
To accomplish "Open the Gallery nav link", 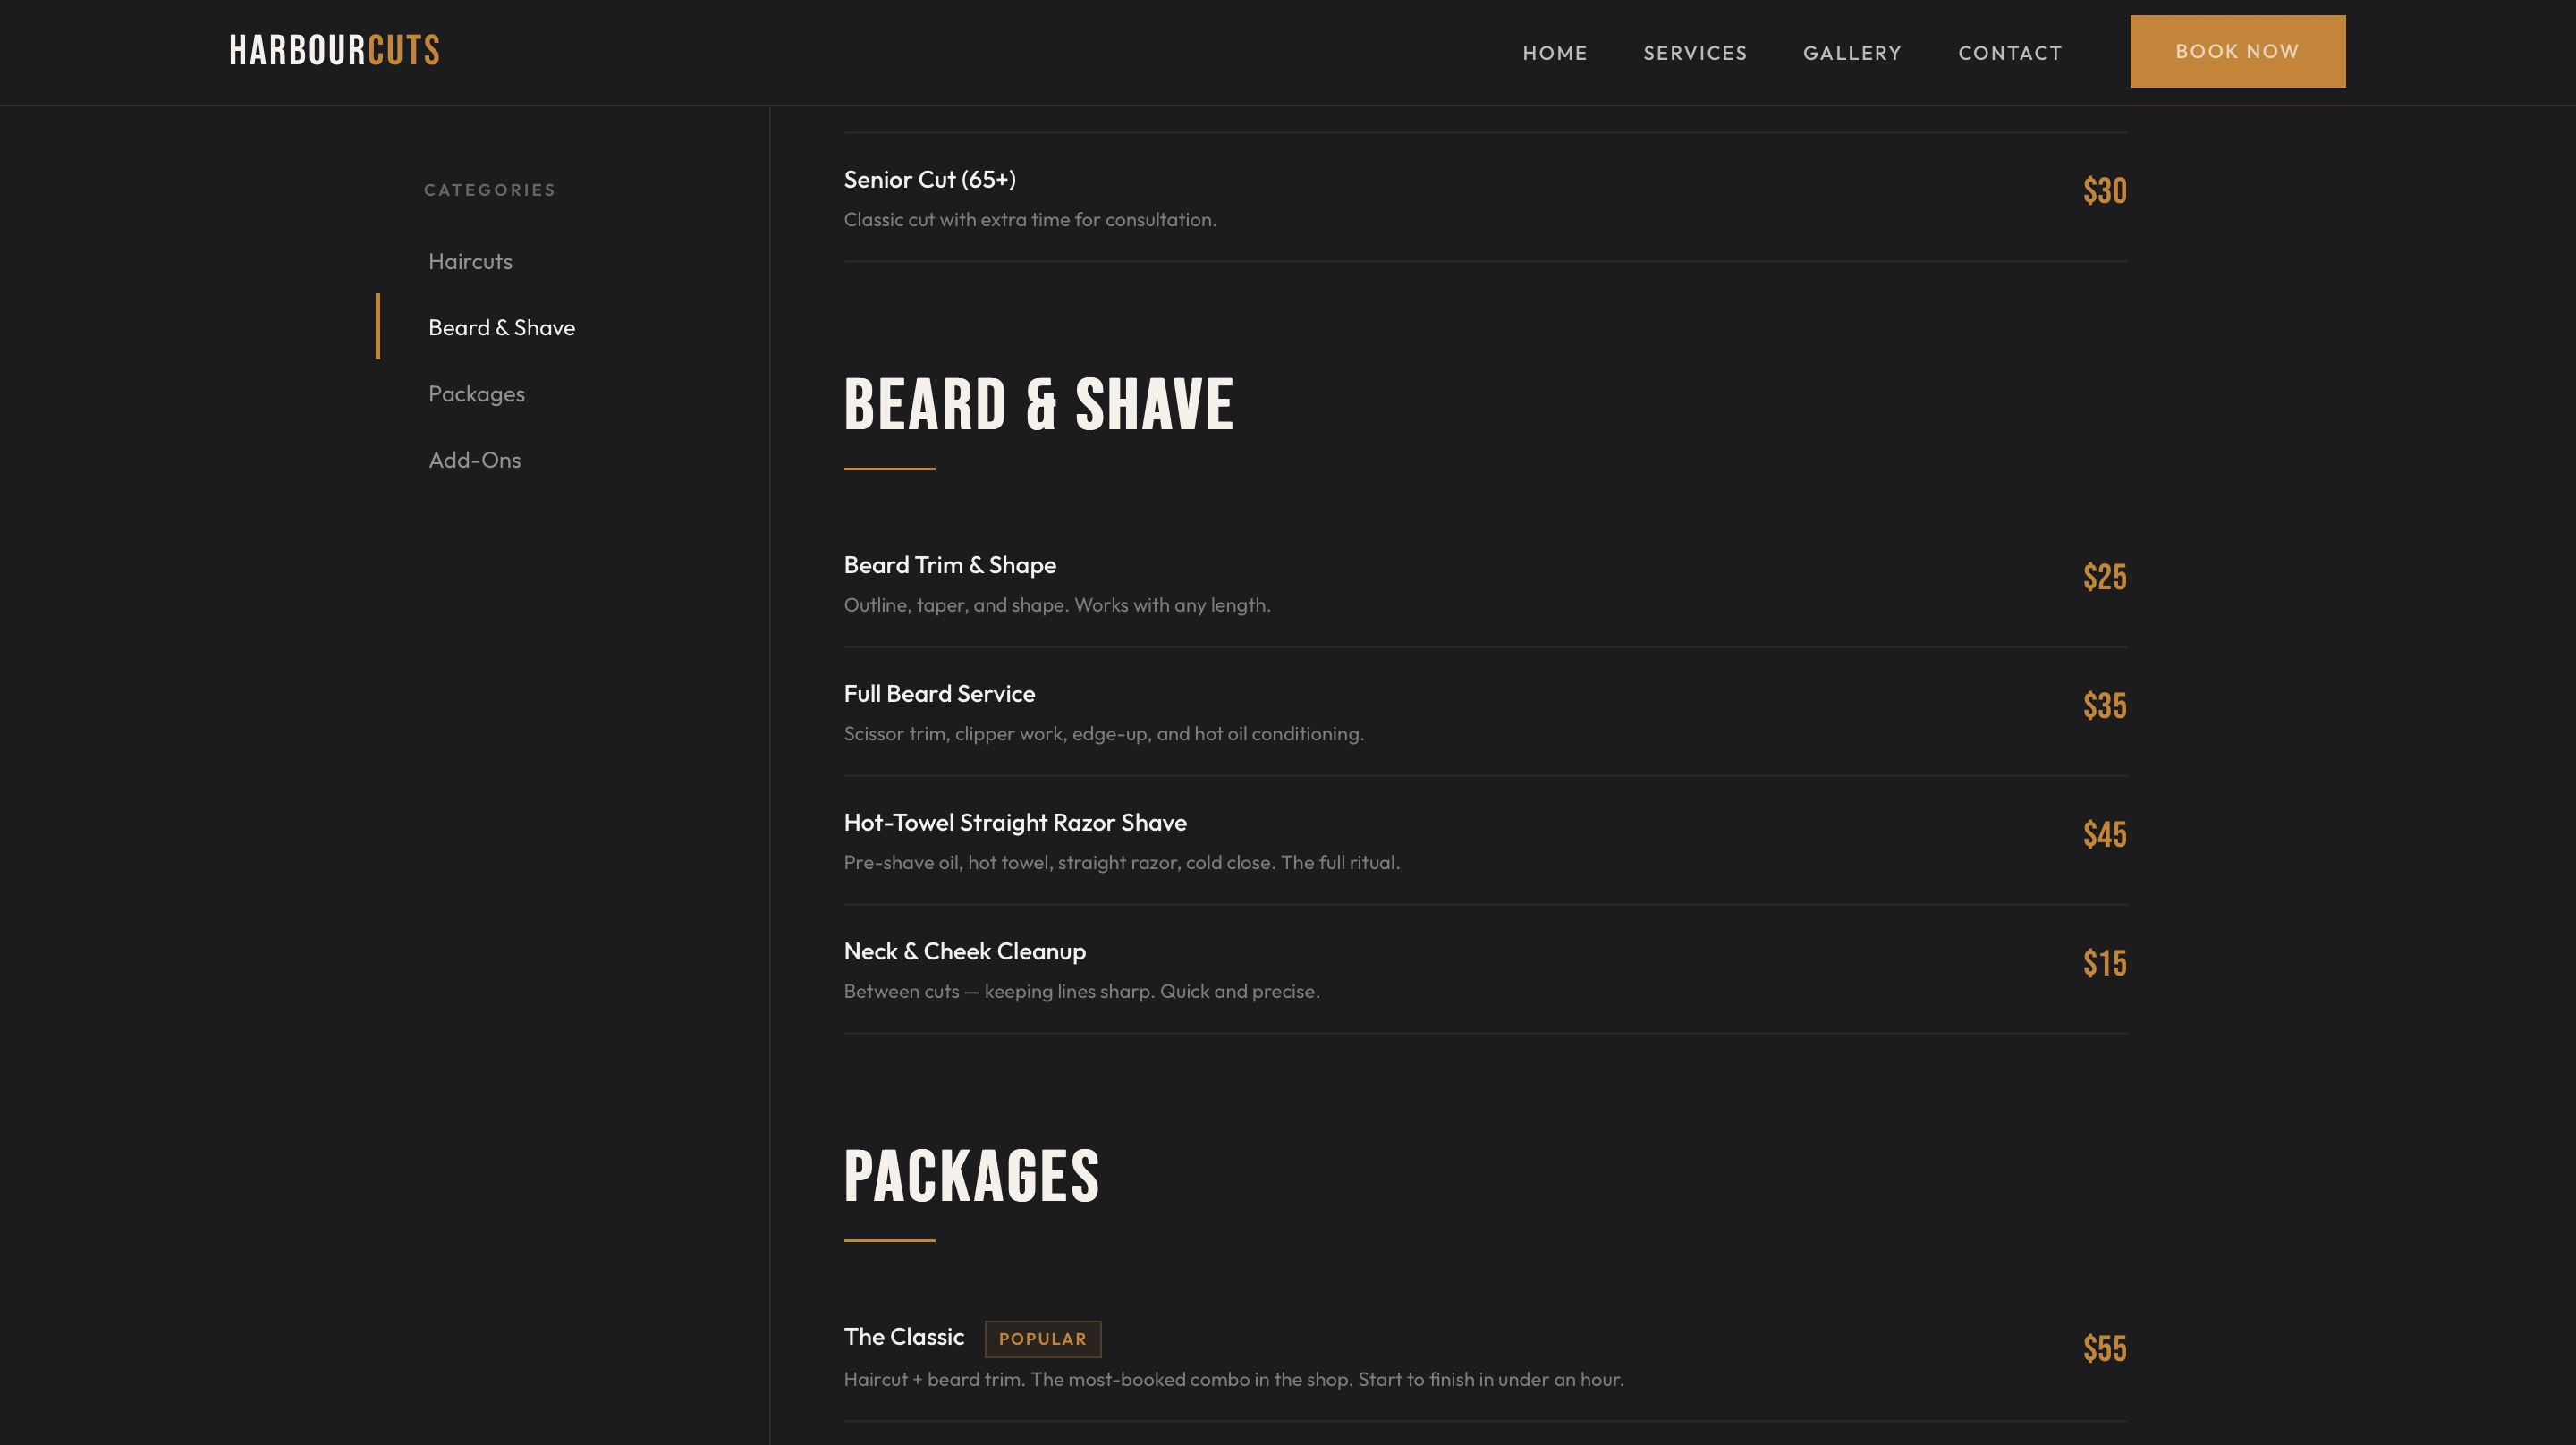I will click(x=1852, y=53).
